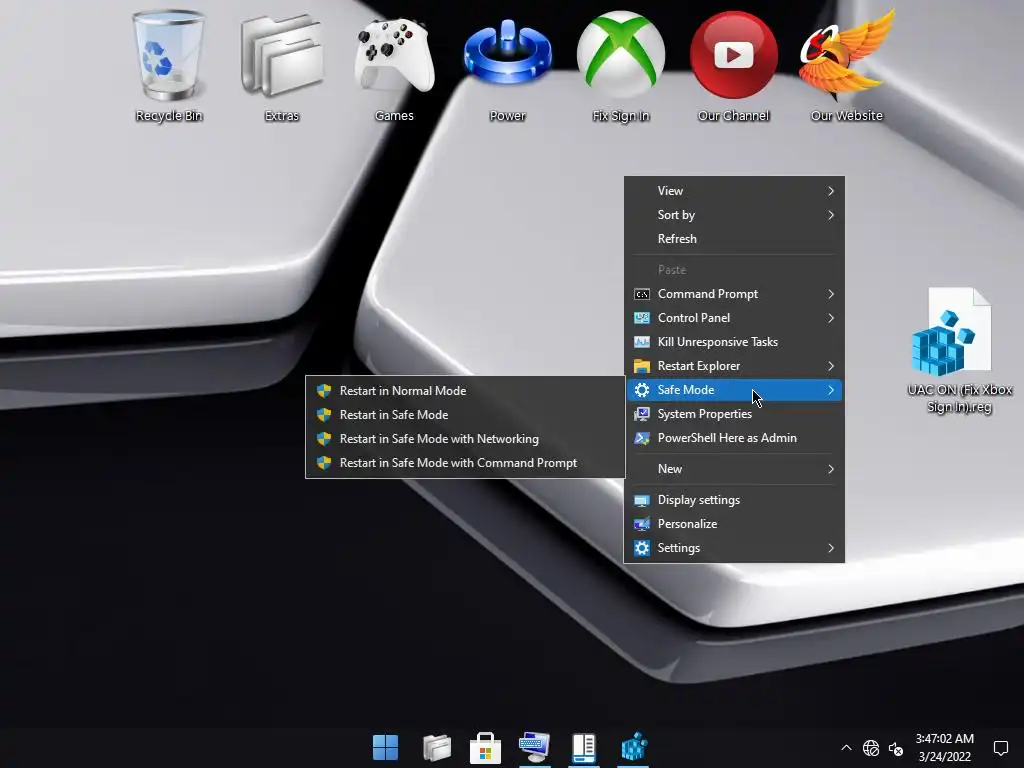
Task: Choose Restart in Safe Mode
Action: point(465,415)
